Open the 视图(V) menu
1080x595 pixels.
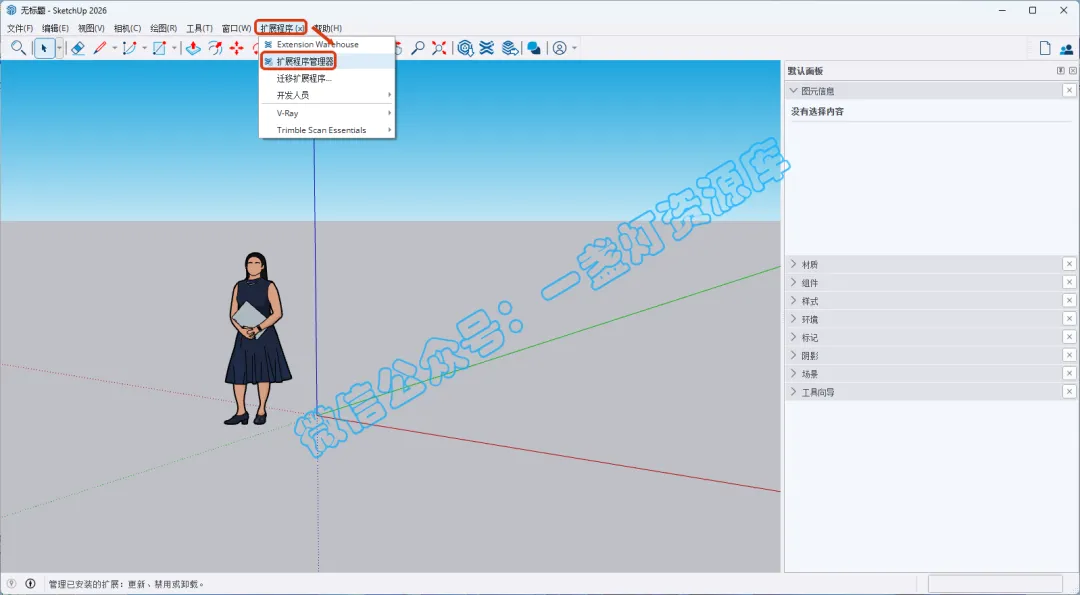coord(91,28)
